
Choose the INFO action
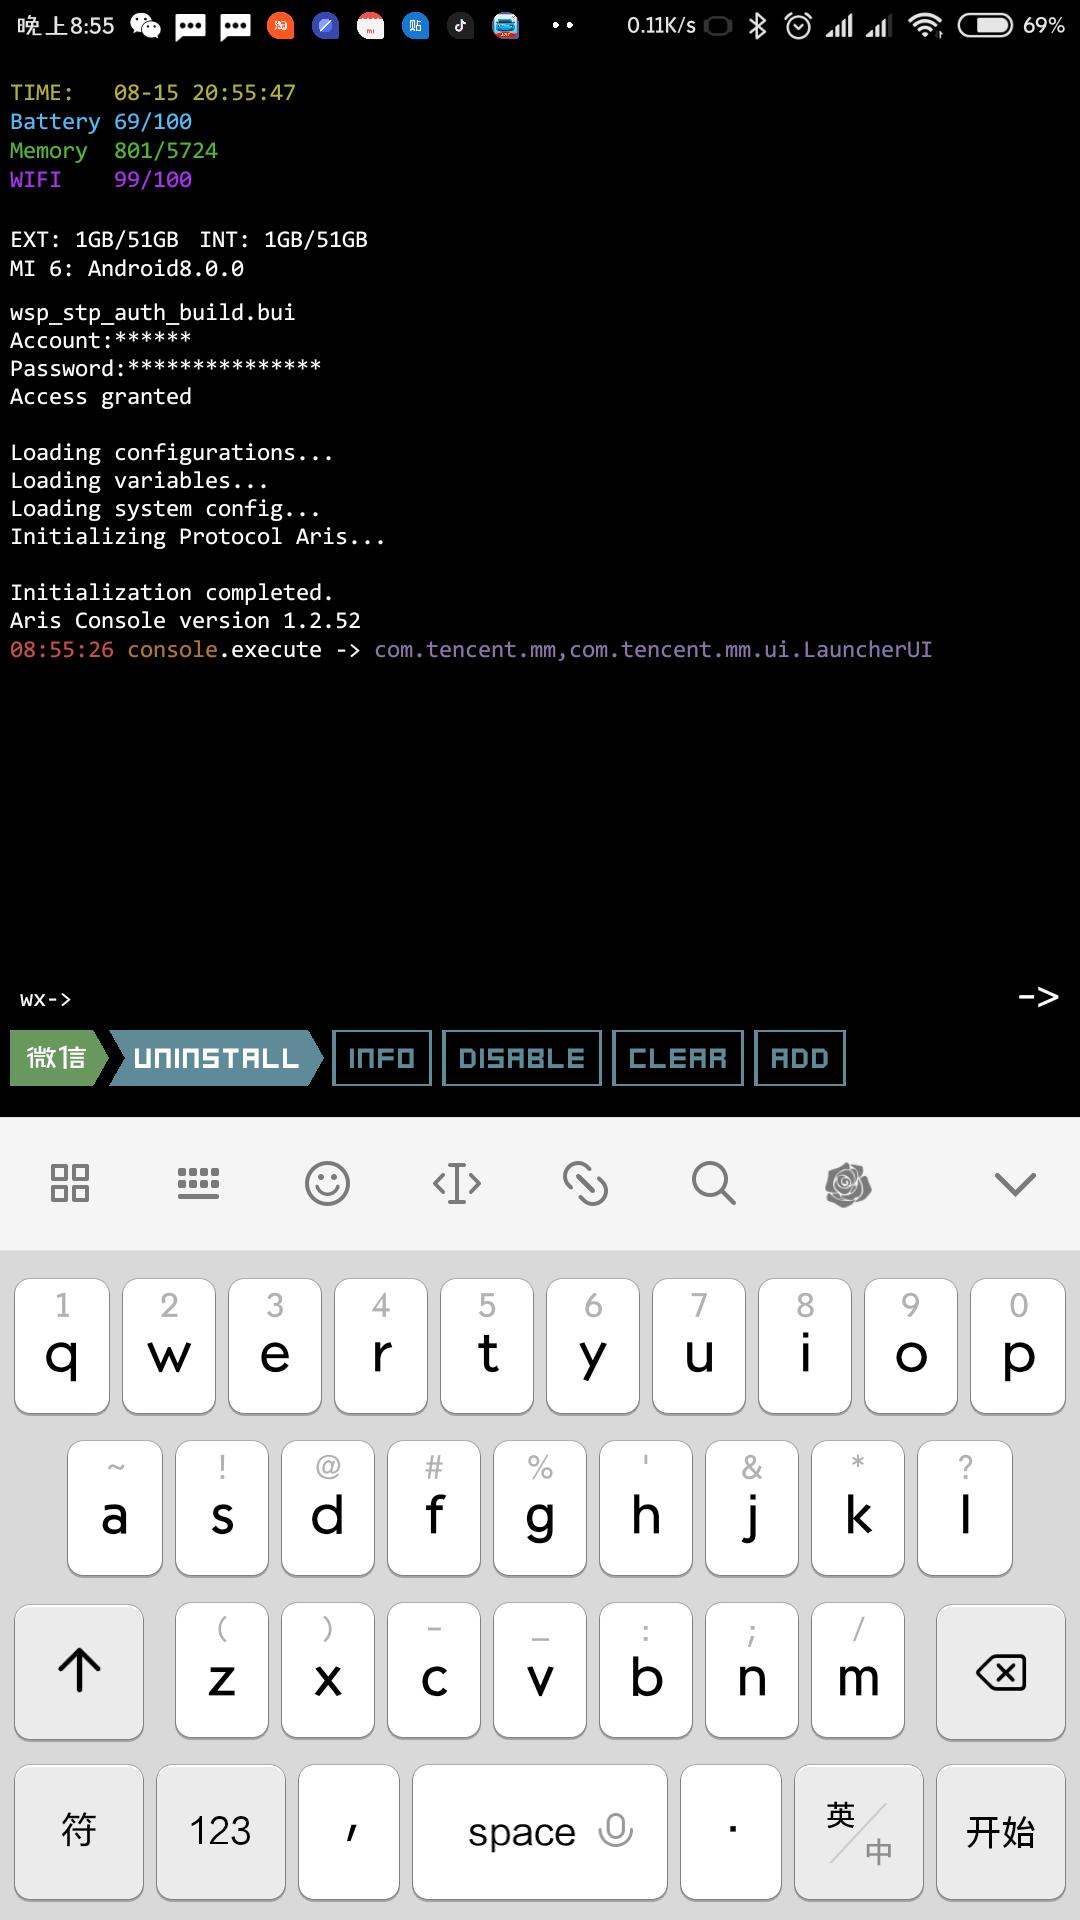click(381, 1058)
